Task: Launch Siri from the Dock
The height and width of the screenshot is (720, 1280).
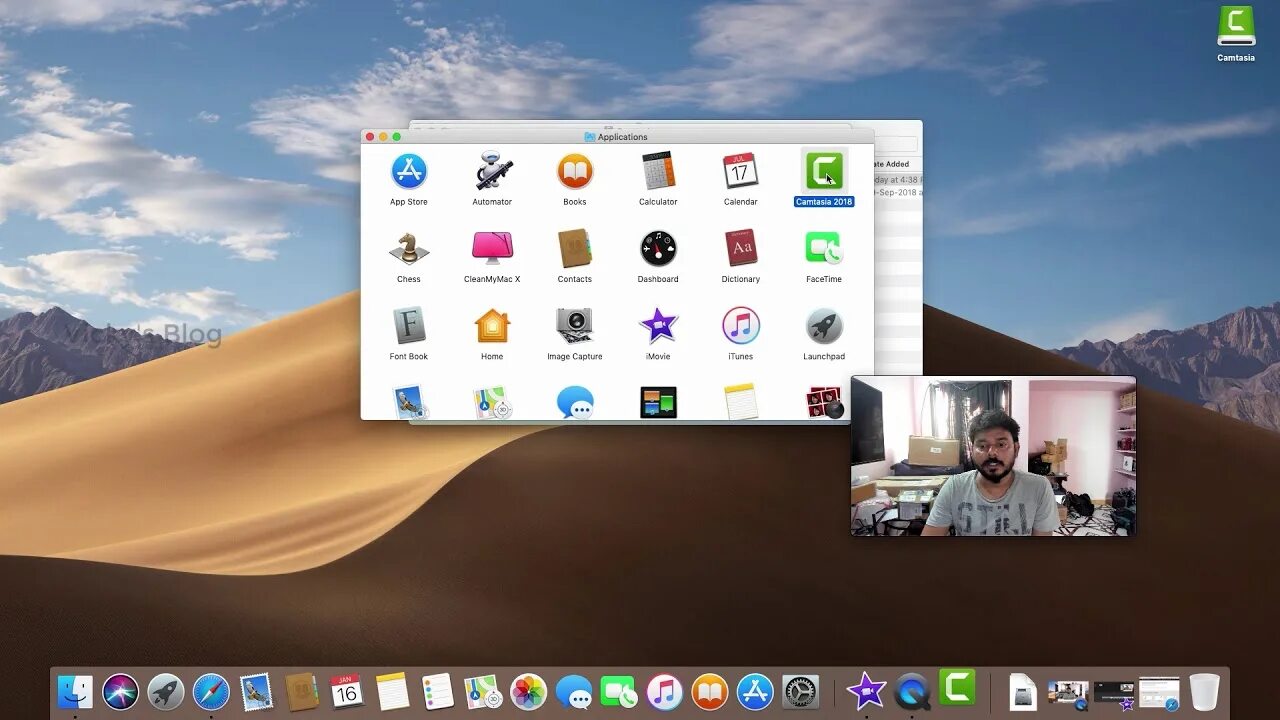Action: click(x=120, y=692)
